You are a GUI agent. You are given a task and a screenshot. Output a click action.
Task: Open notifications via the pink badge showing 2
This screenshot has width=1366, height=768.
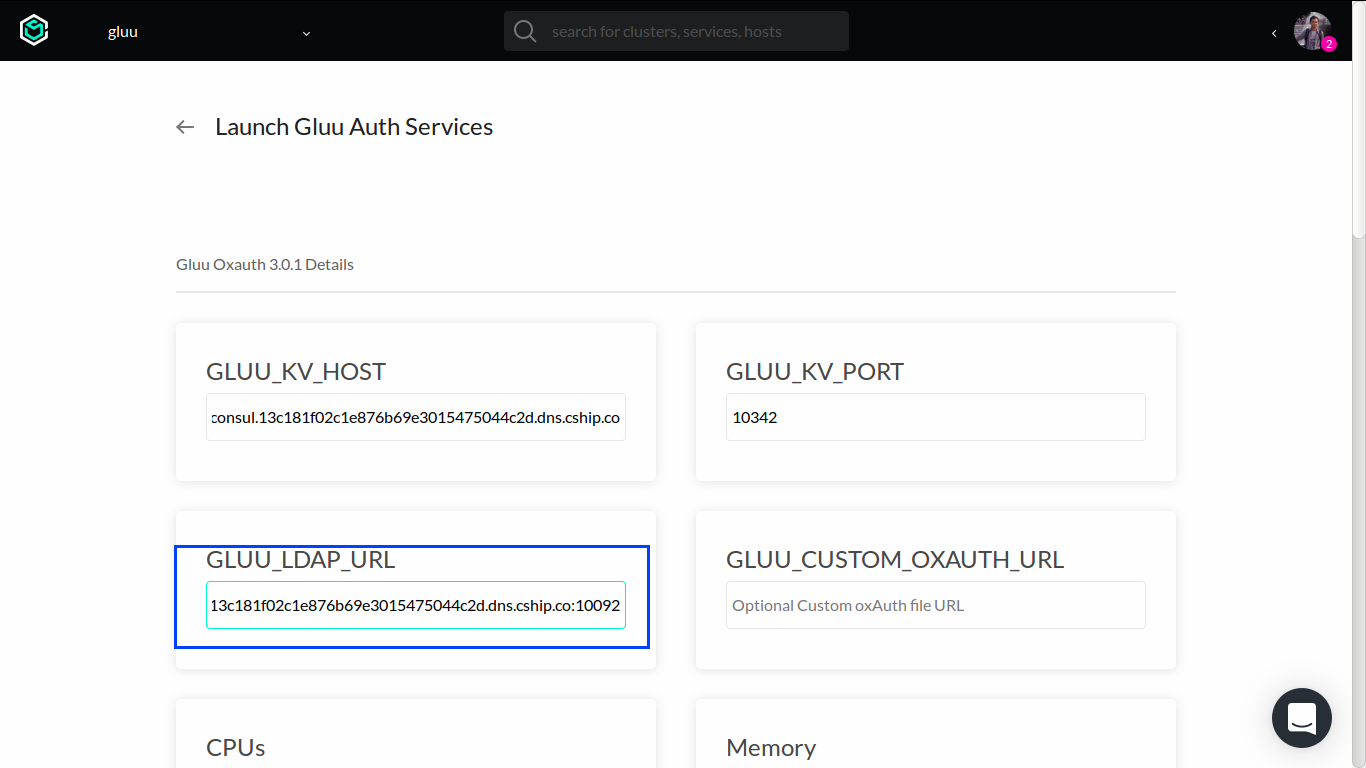pos(1328,46)
